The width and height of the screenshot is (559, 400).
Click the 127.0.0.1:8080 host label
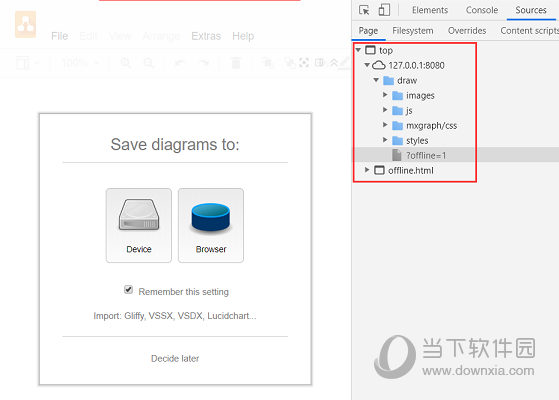click(x=416, y=66)
